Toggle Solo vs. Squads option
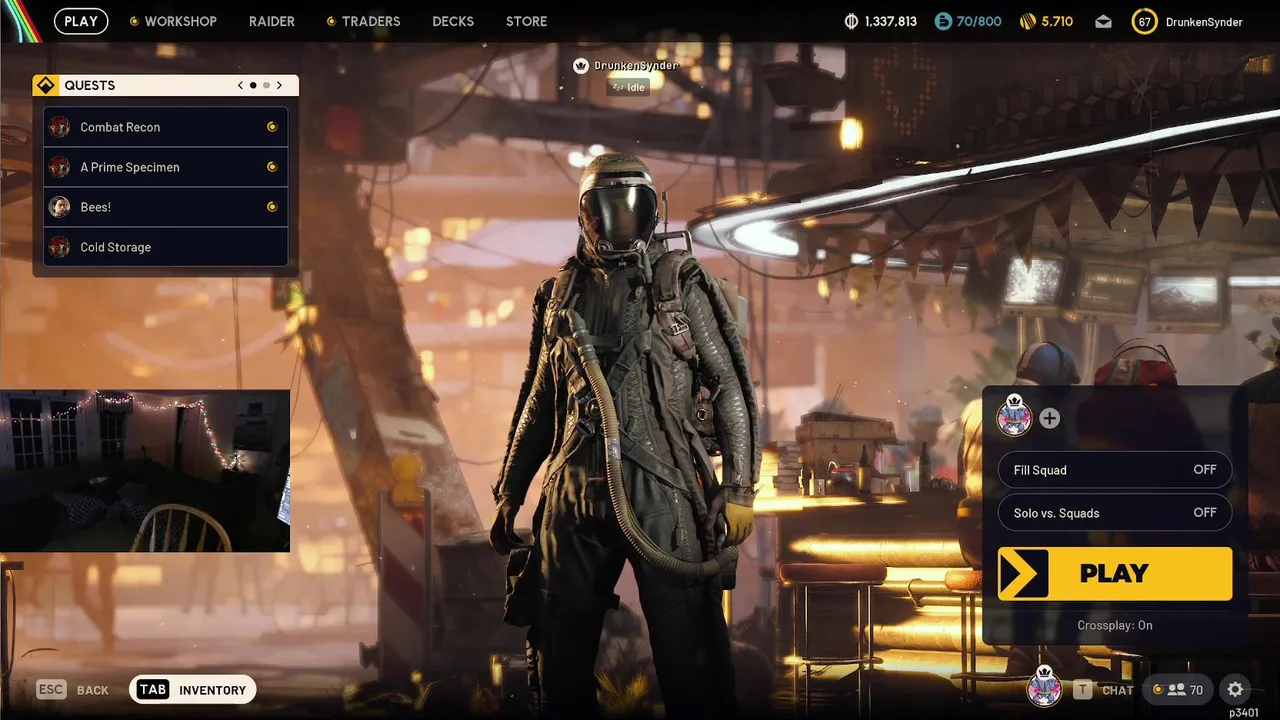Screen dimensions: 1280x720 click(1115, 513)
